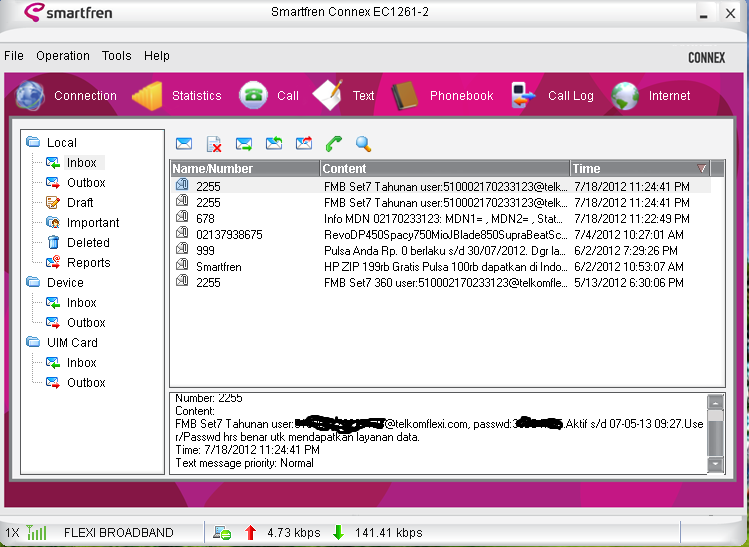The image size is (749, 547).
Task: Open the Phonebook book icon
Action: [x=405, y=96]
